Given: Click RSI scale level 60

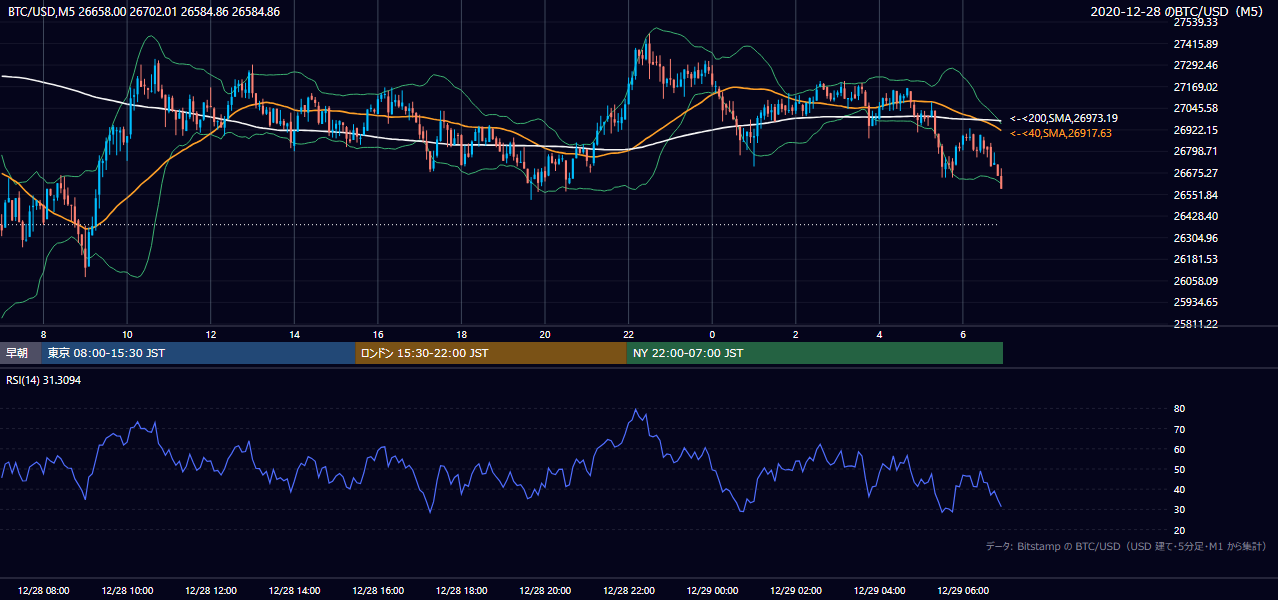Looking at the screenshot, I should pos(1179,449).
